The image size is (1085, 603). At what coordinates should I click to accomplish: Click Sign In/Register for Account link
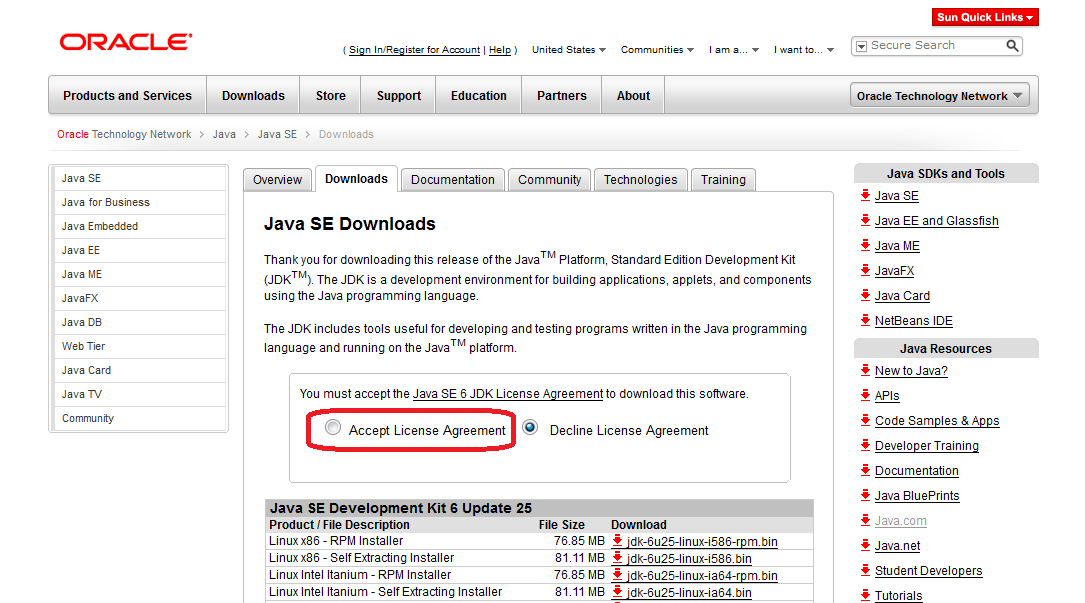pyautogui.click(x=414, y=50)
